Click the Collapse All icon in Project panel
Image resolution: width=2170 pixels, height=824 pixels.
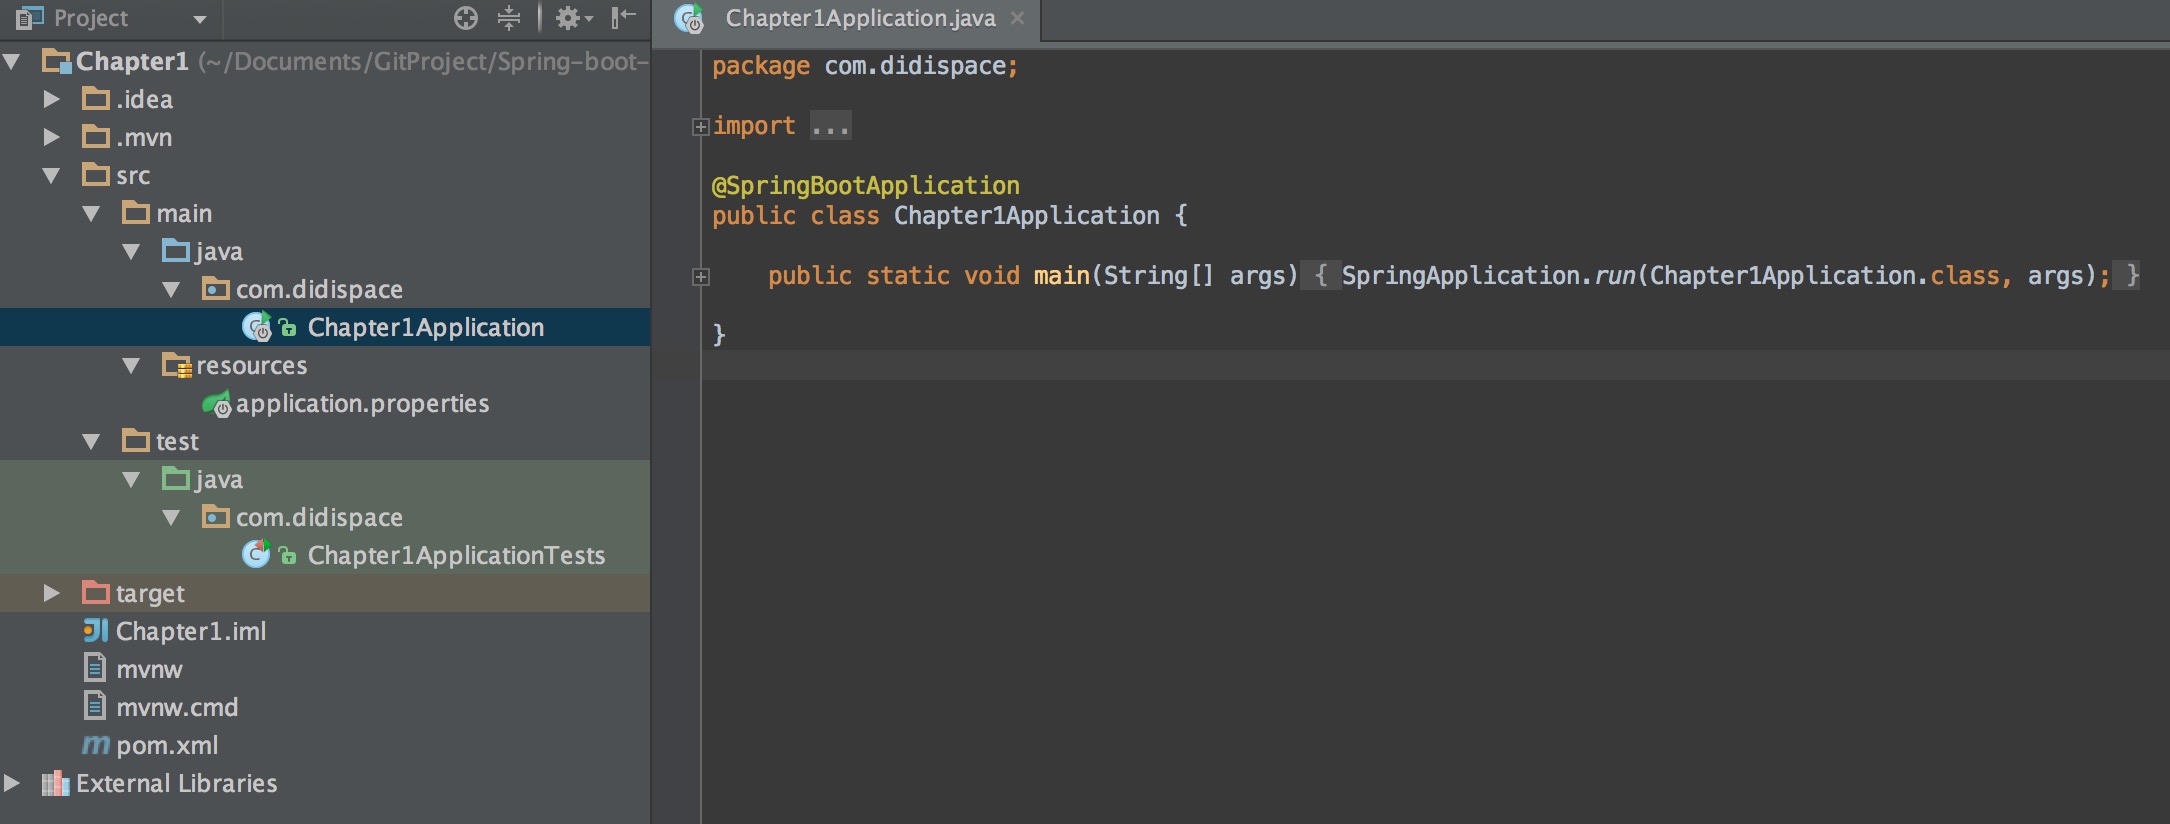[509, 18]
